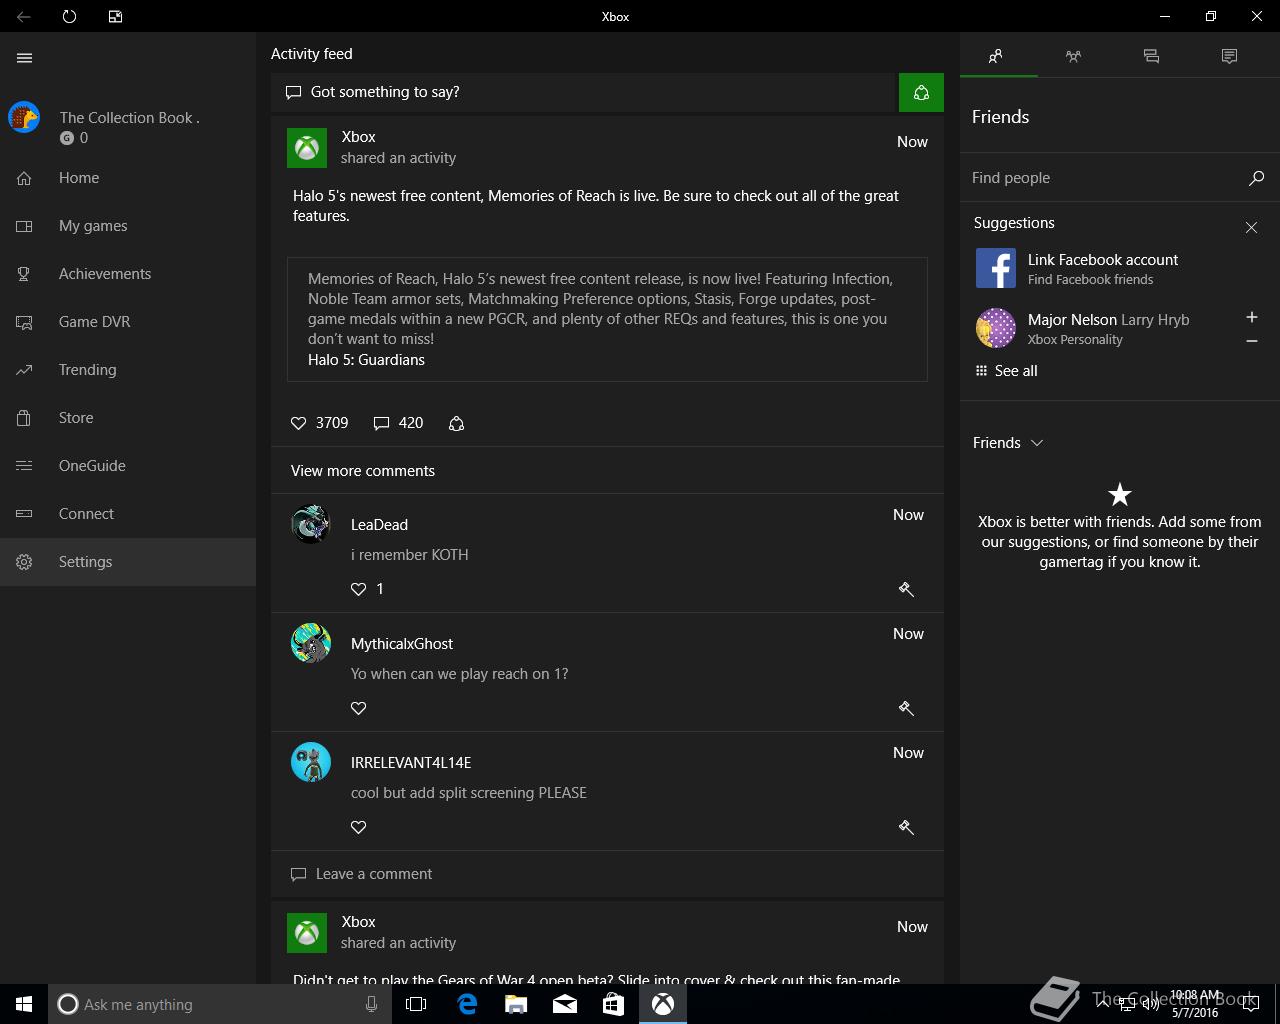The height and width of the screenshot is (1024, 1280).
Task: Like IRRELEVANT4L14E's comment
Action: point(358,827)
